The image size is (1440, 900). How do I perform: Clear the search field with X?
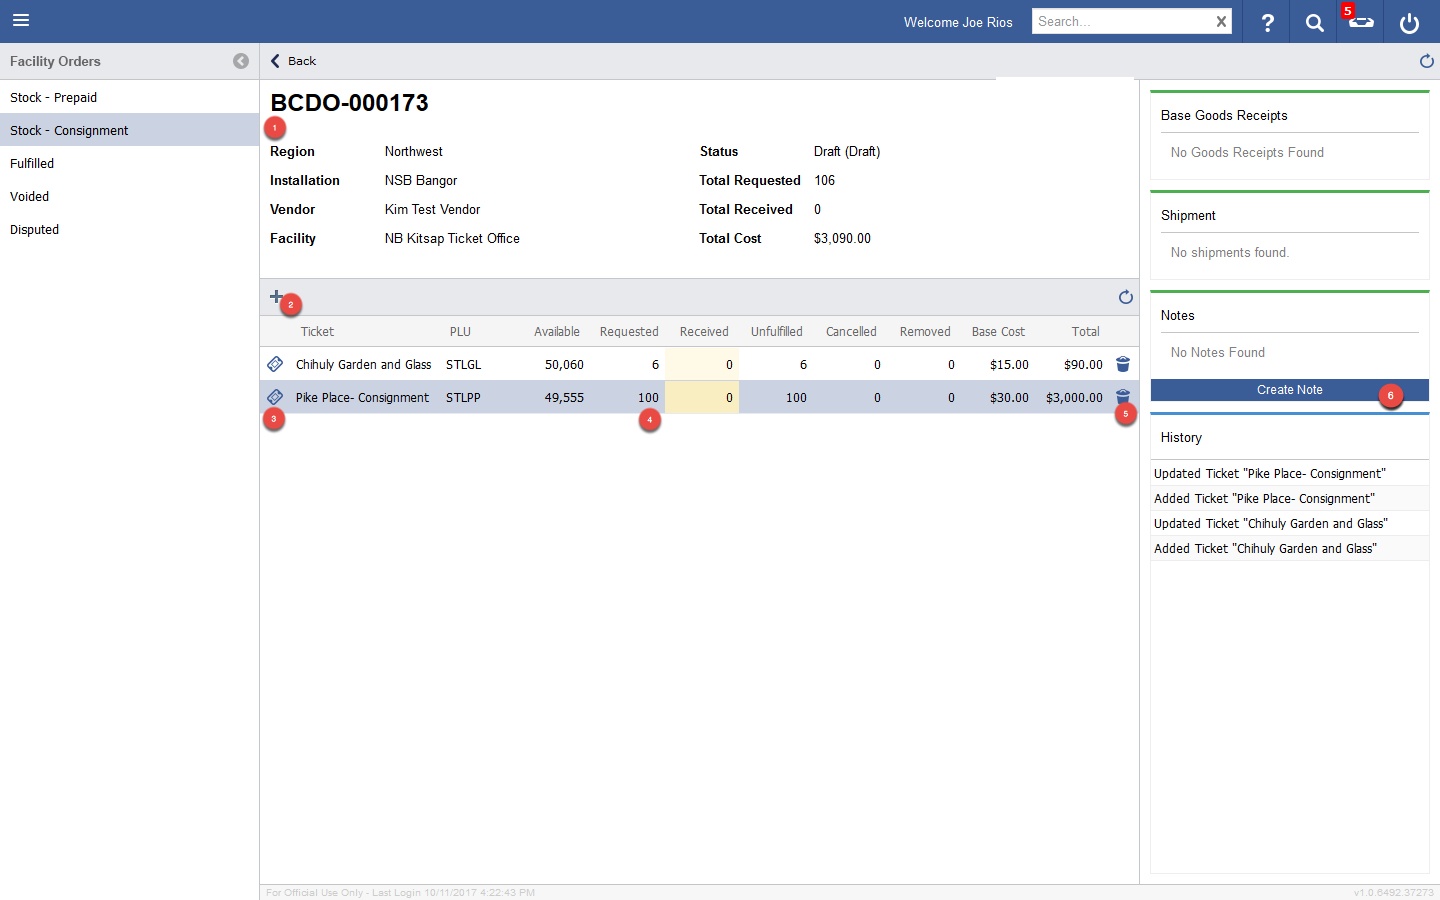[x=1221, y=22]
